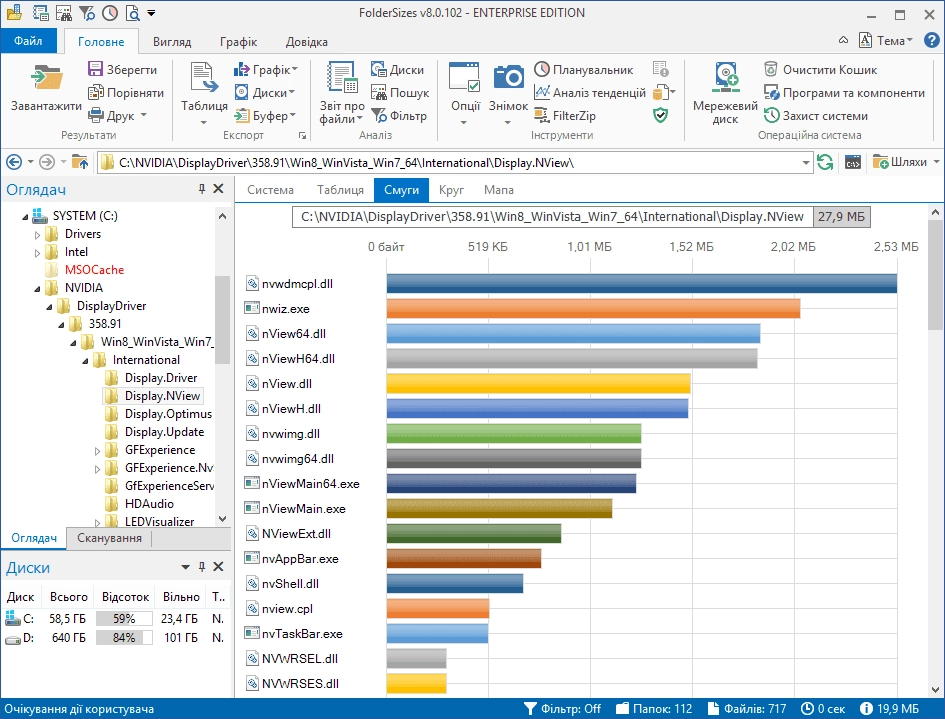Open the address bar path dropdown arrow
The width and height of the screenshot is (945, 719).
click(x=806, y=163)
